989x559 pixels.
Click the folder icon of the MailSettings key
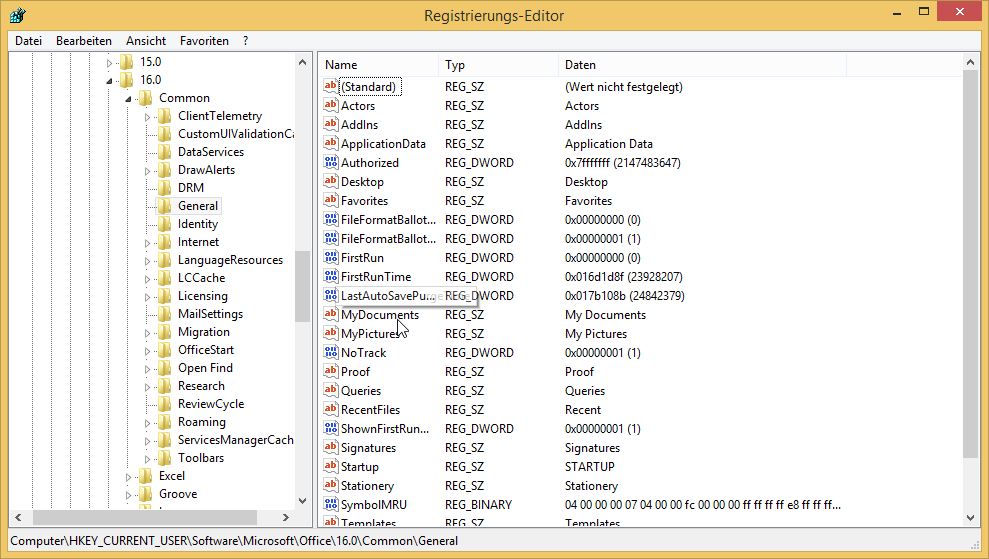165,314
